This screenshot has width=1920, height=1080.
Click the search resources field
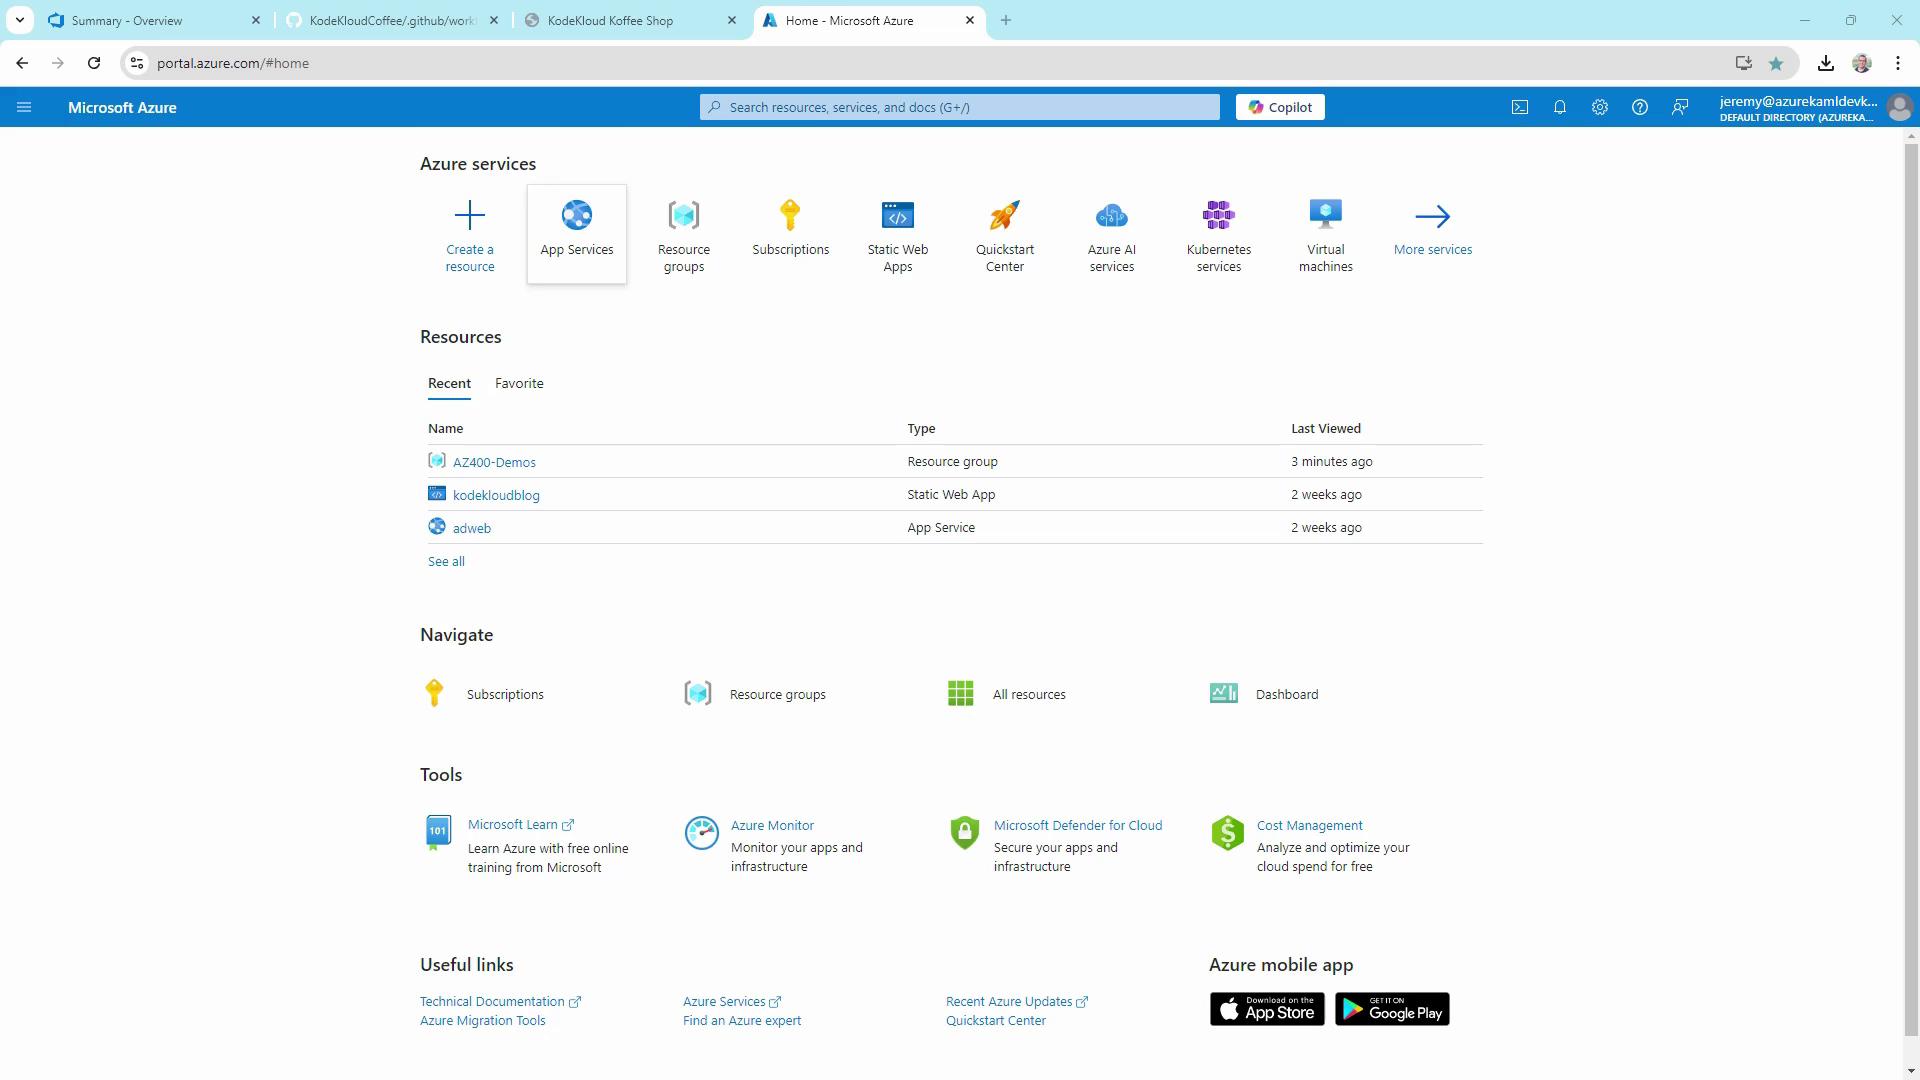coord(960,107)
